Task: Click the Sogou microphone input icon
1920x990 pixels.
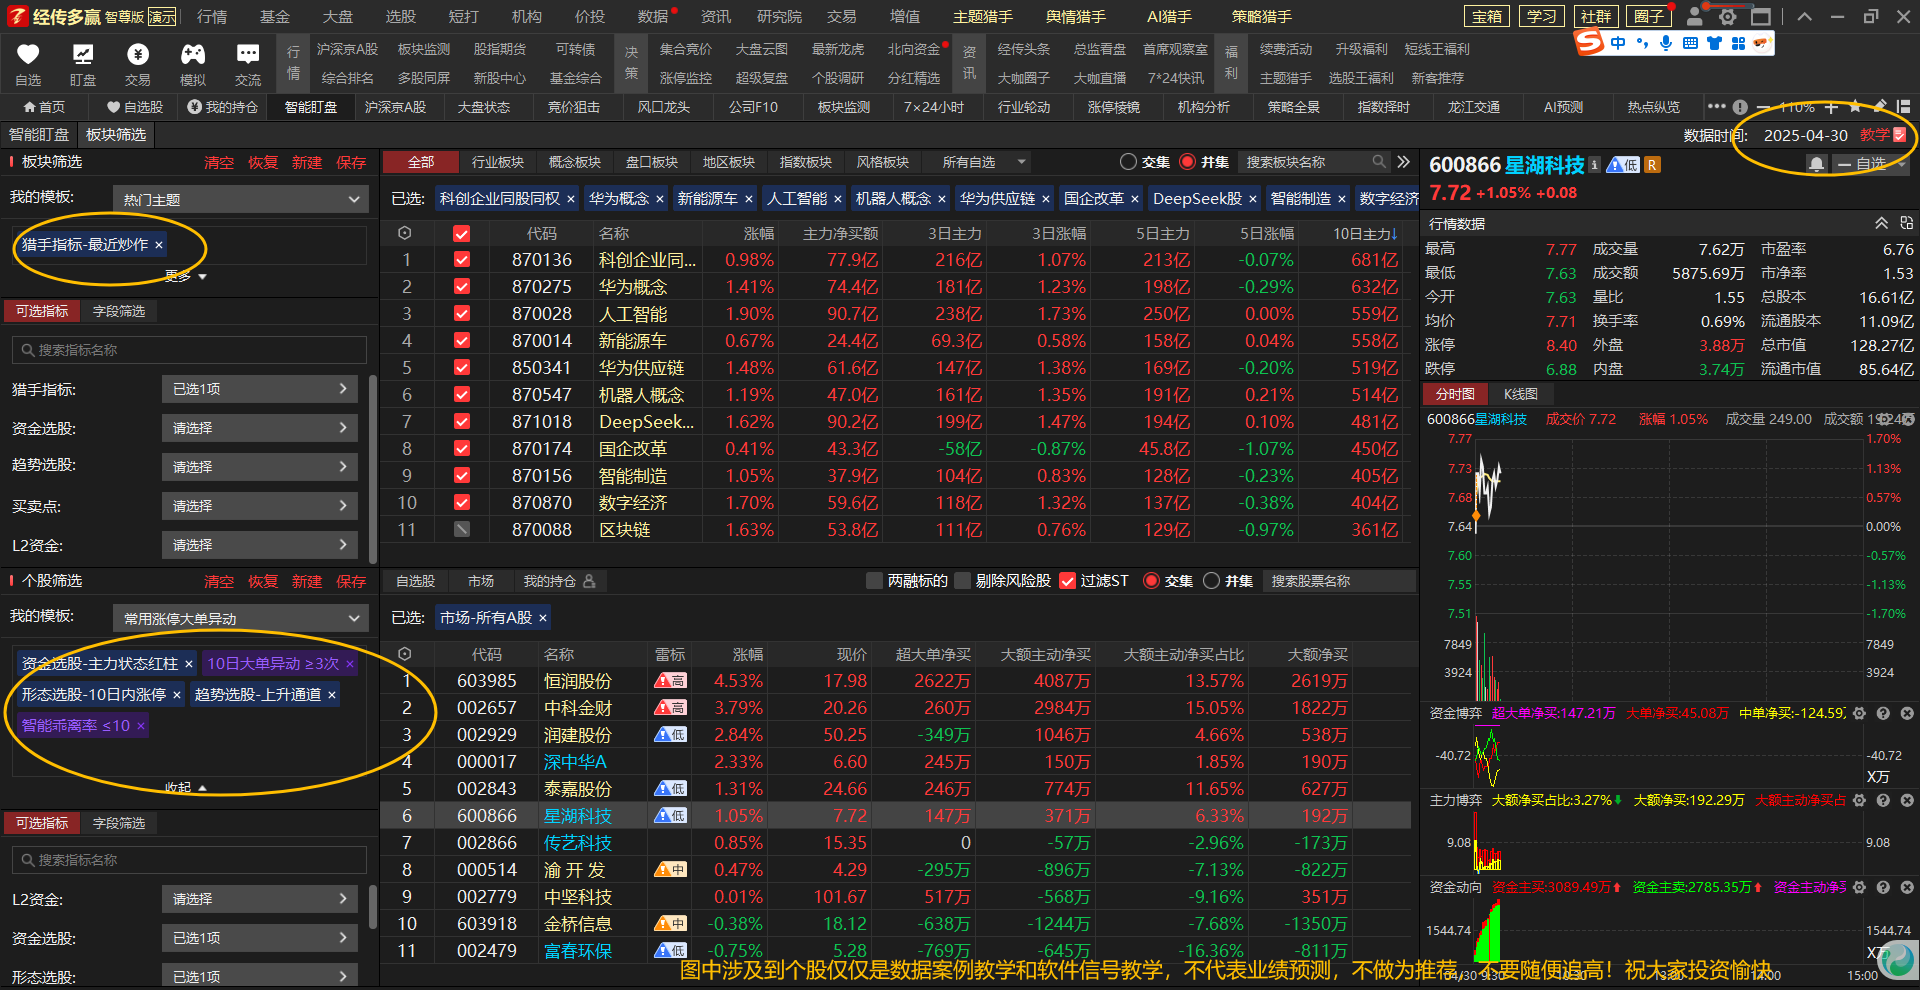Action: pyautogui.click(x=1665, y=43)
